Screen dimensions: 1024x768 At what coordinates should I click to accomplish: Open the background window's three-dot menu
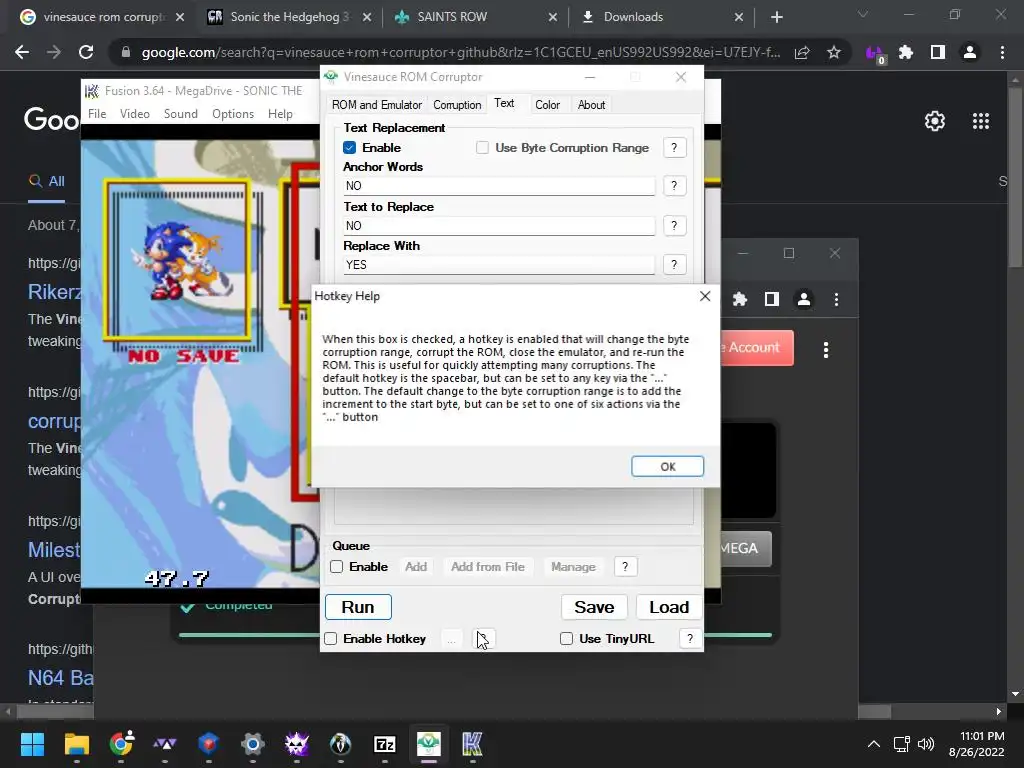[x=825, y=350]
